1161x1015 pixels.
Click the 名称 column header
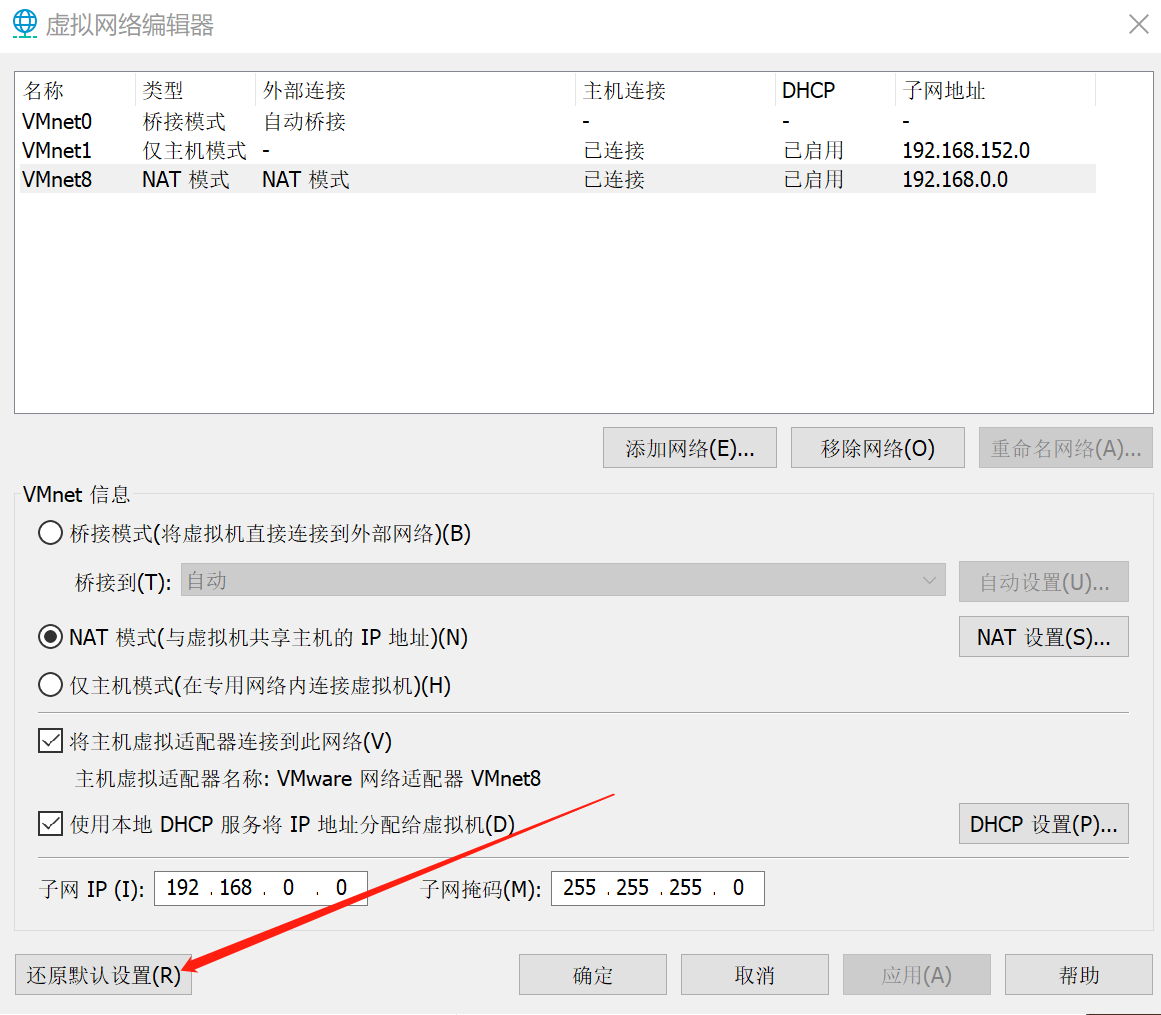pyautogui.click(x=76, y=90)
